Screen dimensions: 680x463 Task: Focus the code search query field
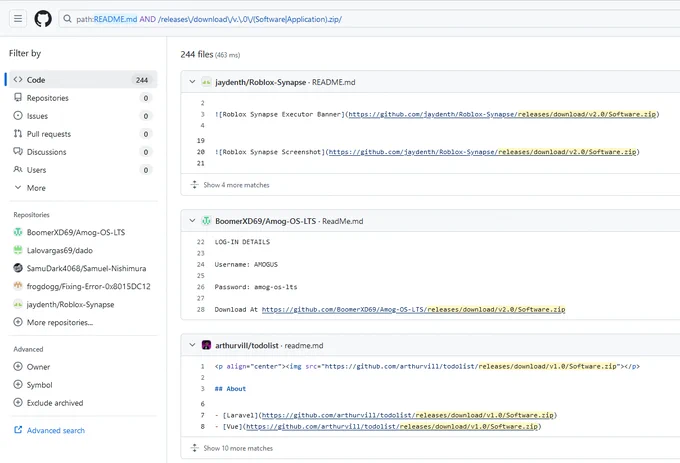369,19
